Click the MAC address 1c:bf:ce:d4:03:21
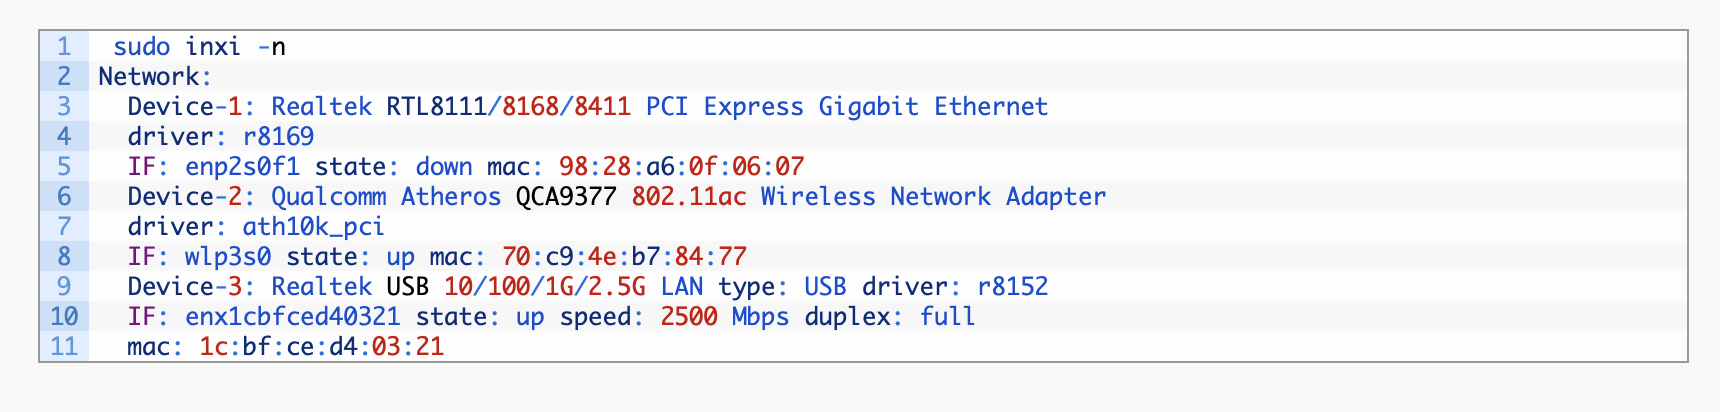The height and width of the screenshot is (412, 1720). [x=321, y=347]
